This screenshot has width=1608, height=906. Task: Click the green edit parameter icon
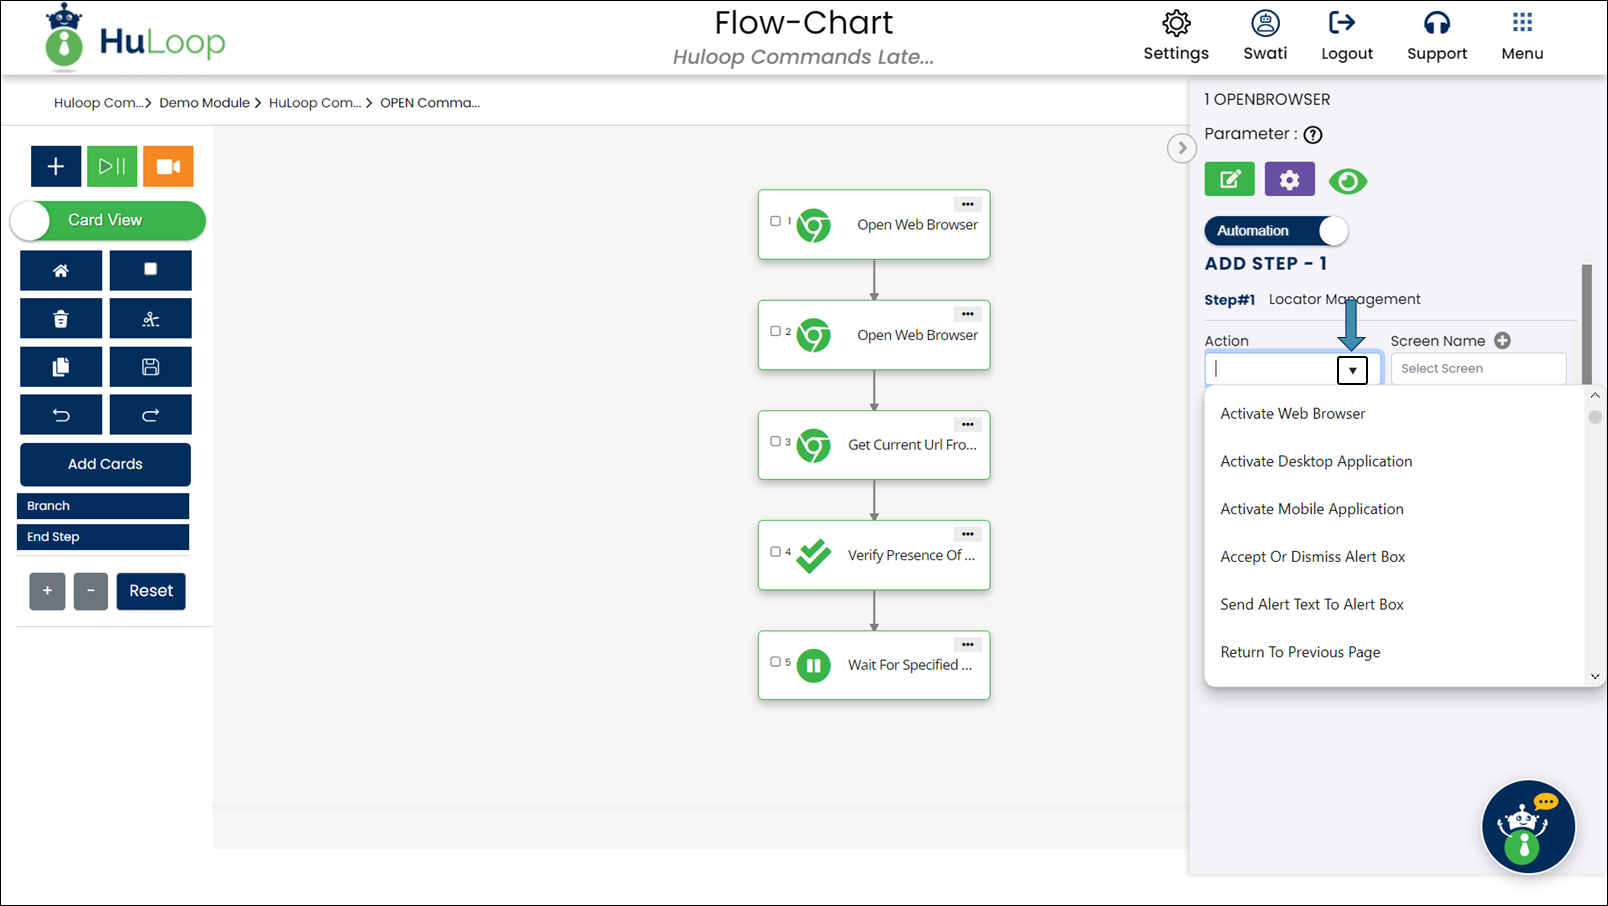(x=1229, y=180)
